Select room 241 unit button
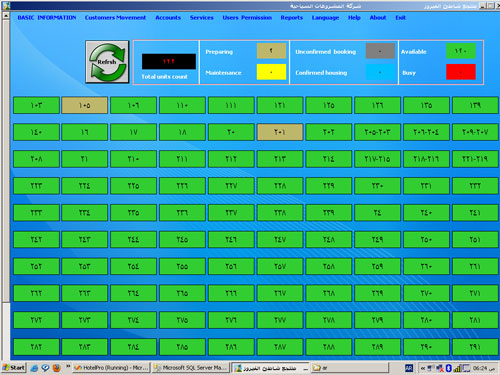This screenshot has width=500, height=375. (x=475, y=213)
